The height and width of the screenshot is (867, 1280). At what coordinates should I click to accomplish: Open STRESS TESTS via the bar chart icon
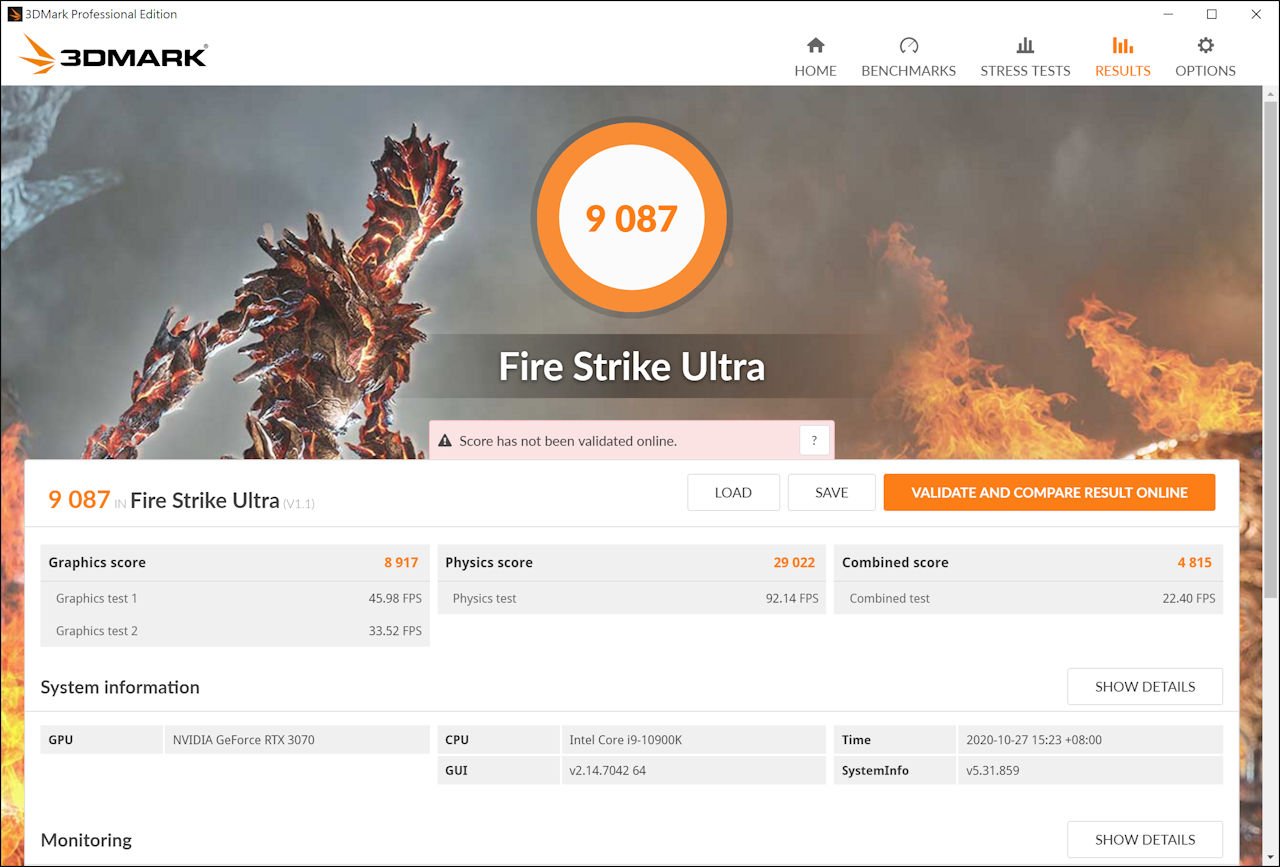click(x=1025, y=45)
